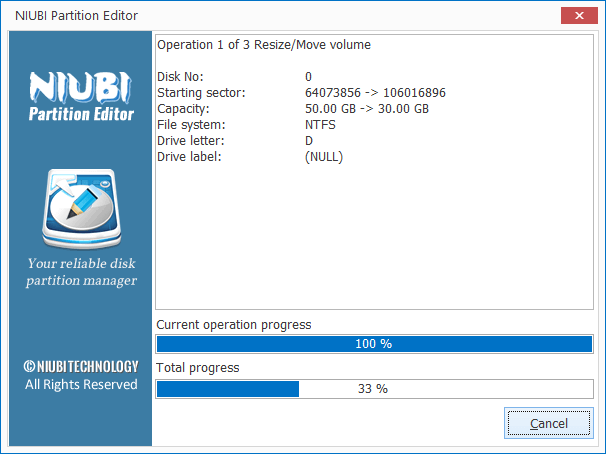
Task: Click the 'Disk No:' label
Action: coord(180,77)
